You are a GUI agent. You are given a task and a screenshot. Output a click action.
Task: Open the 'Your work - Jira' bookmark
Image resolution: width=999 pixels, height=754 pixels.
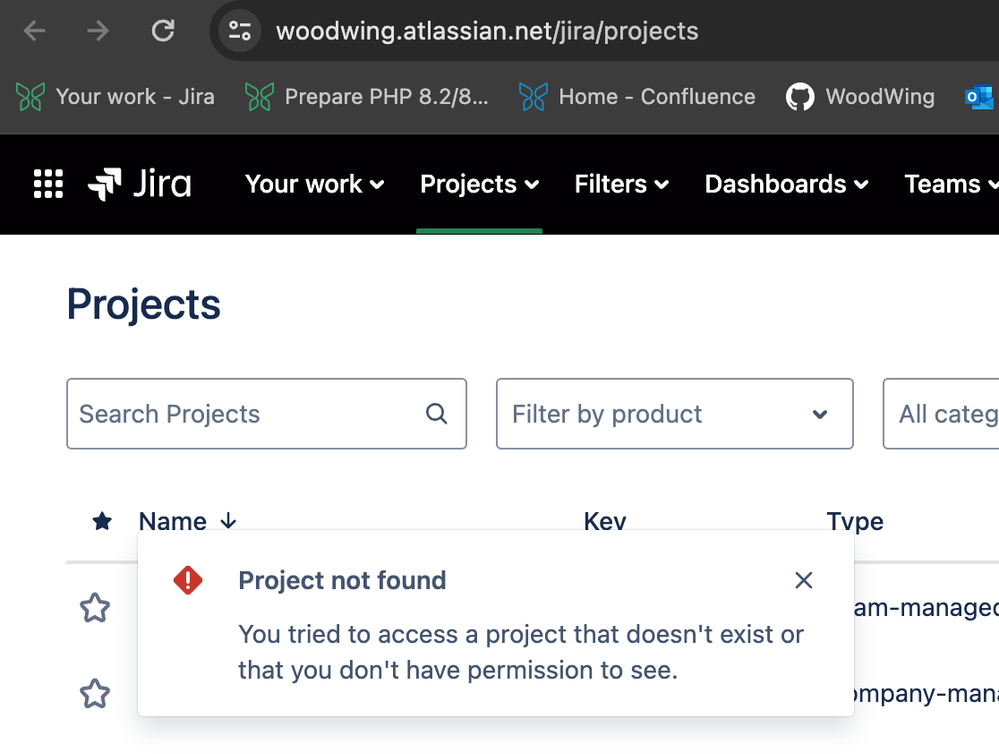tap(115, 97)
